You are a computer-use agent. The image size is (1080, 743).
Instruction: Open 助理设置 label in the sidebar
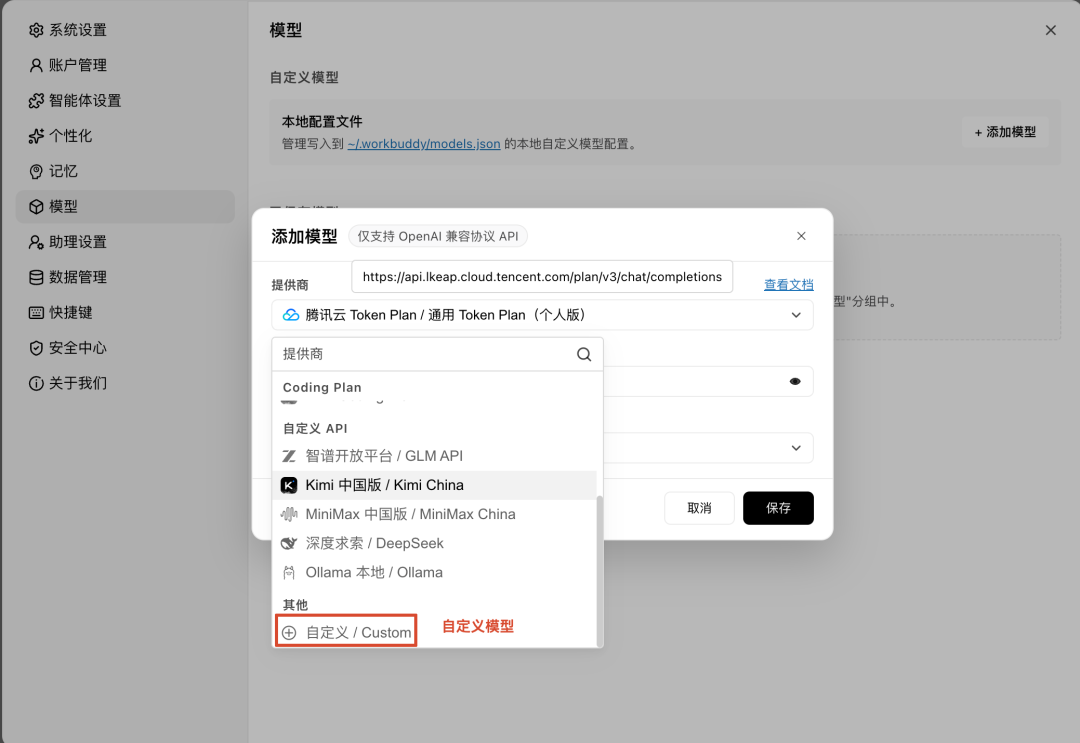coord(78,242)
